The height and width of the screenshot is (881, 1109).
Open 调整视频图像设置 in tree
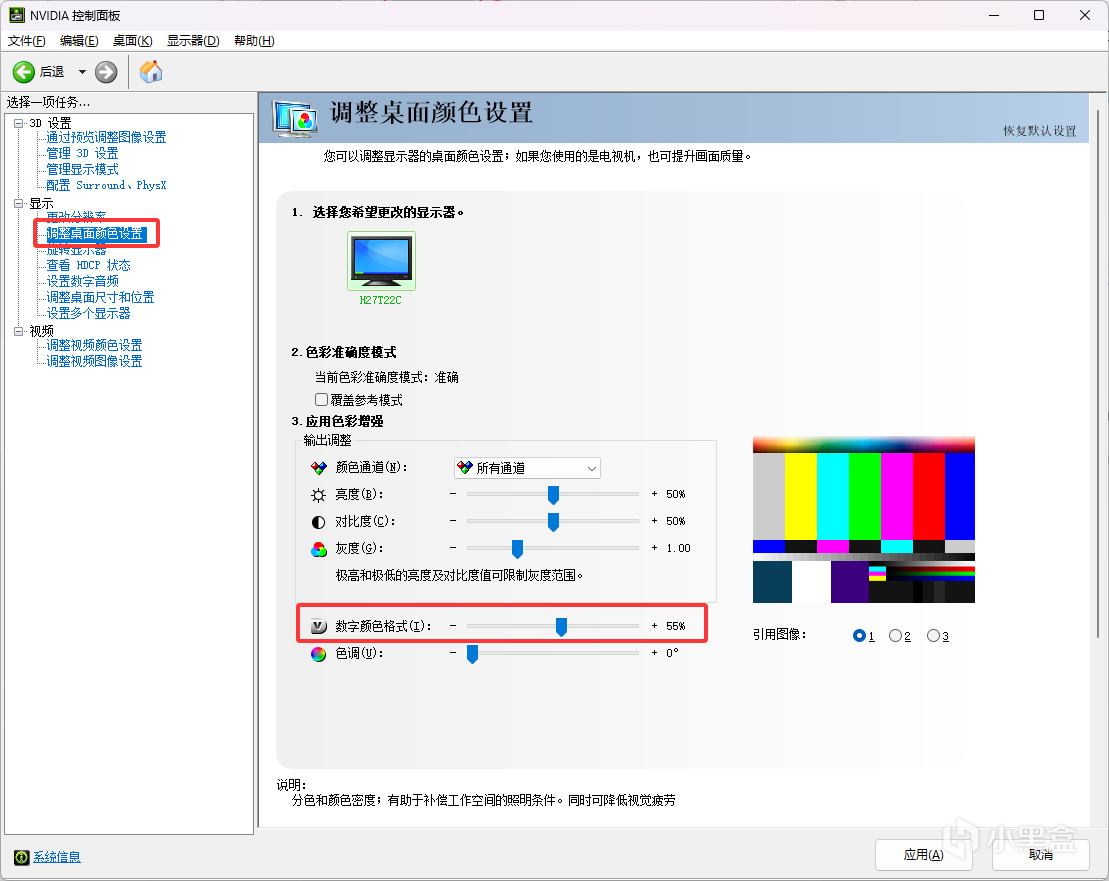coord(94,361)
